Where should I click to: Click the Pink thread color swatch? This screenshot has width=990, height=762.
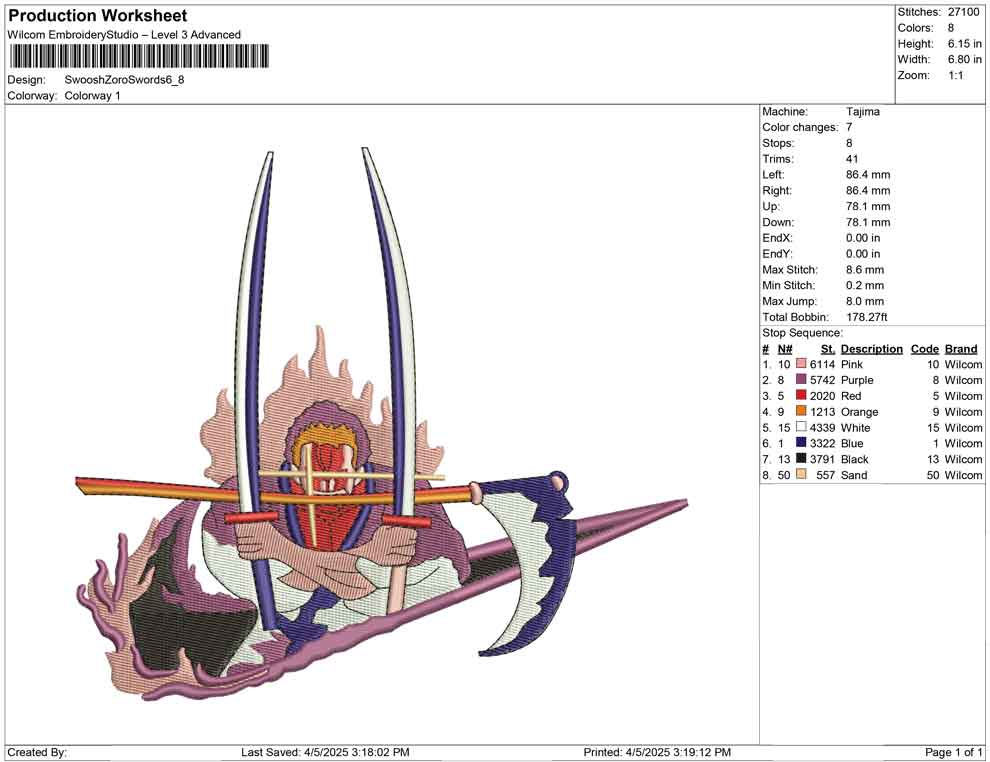[801, 365]
